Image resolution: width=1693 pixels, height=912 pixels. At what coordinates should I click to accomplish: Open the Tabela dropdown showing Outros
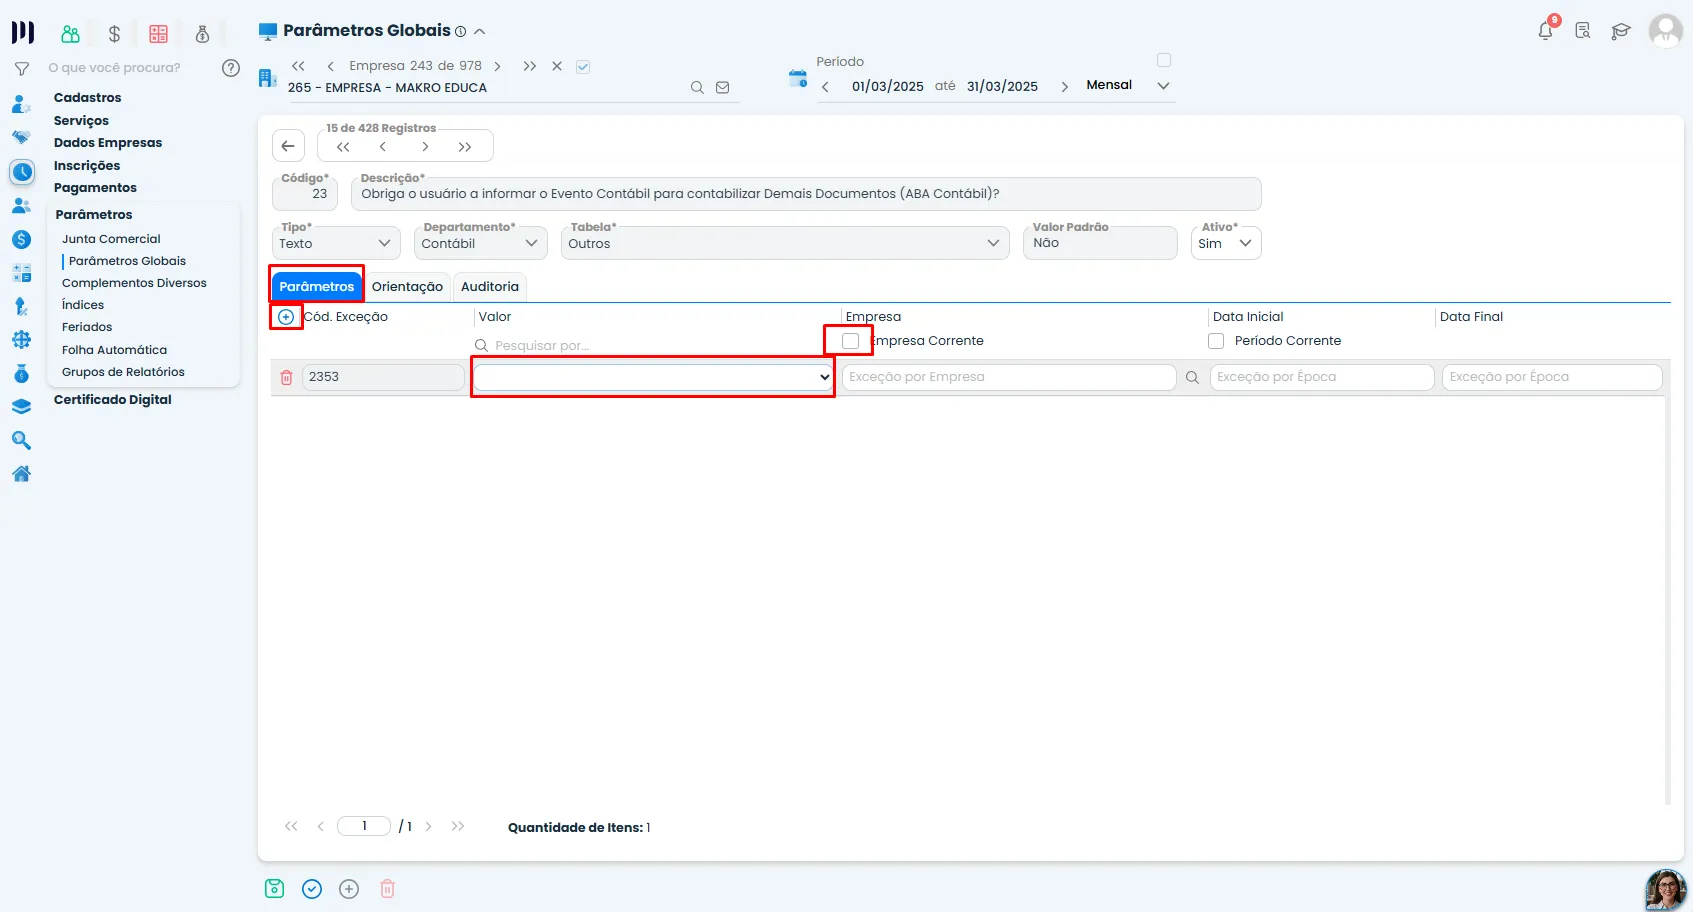pos(785,243)
